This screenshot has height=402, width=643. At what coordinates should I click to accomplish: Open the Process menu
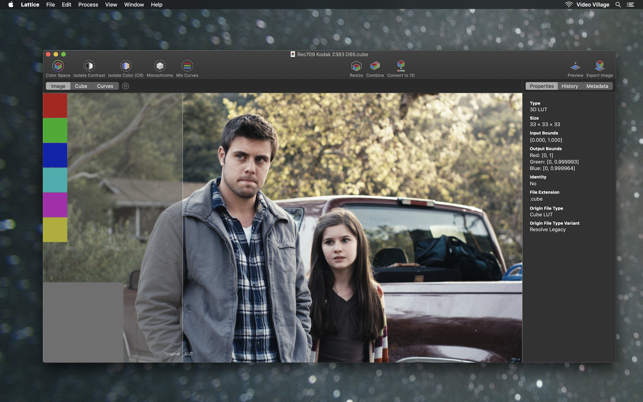pyautogui.click(x=88, y=5)
